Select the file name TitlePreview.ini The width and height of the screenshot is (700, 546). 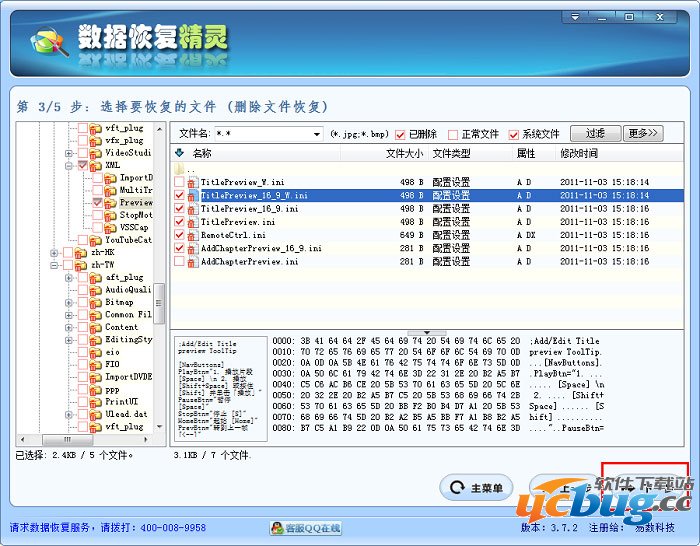(238, 222)
